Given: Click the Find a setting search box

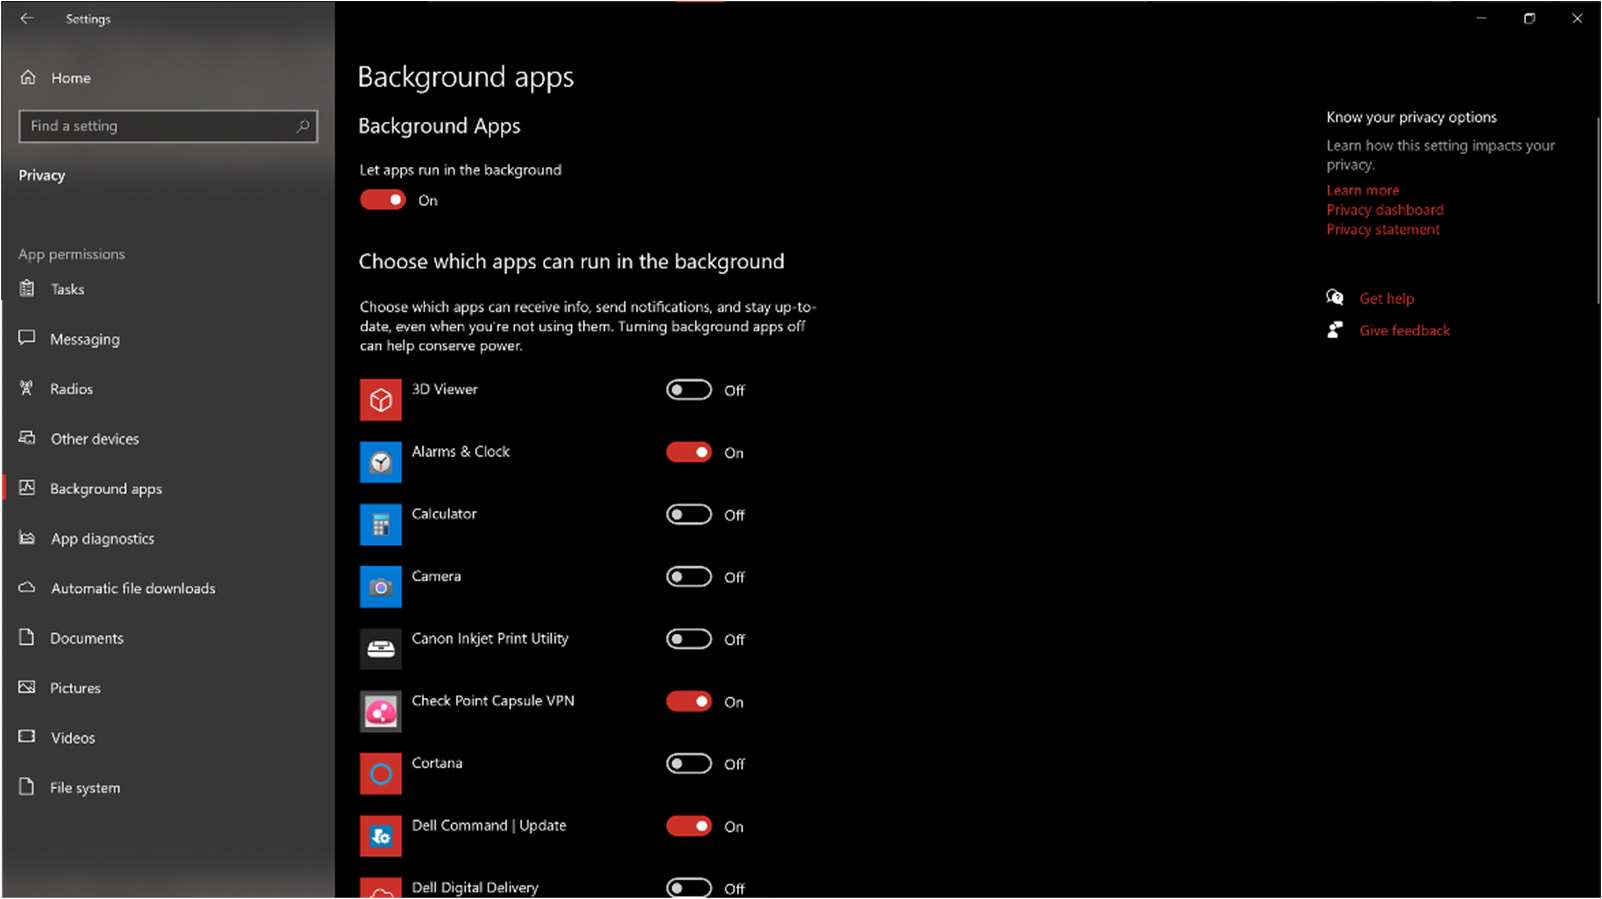Looking at the screenshot, I should 168,126.
